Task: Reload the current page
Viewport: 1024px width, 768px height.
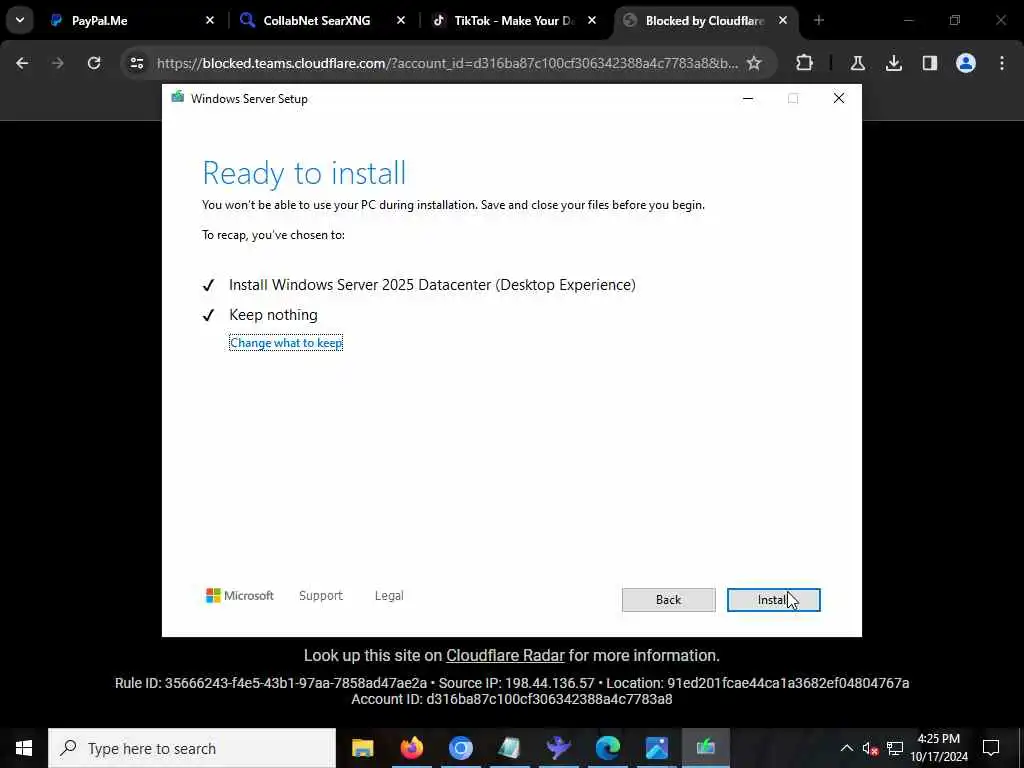Action: (94, 63)
